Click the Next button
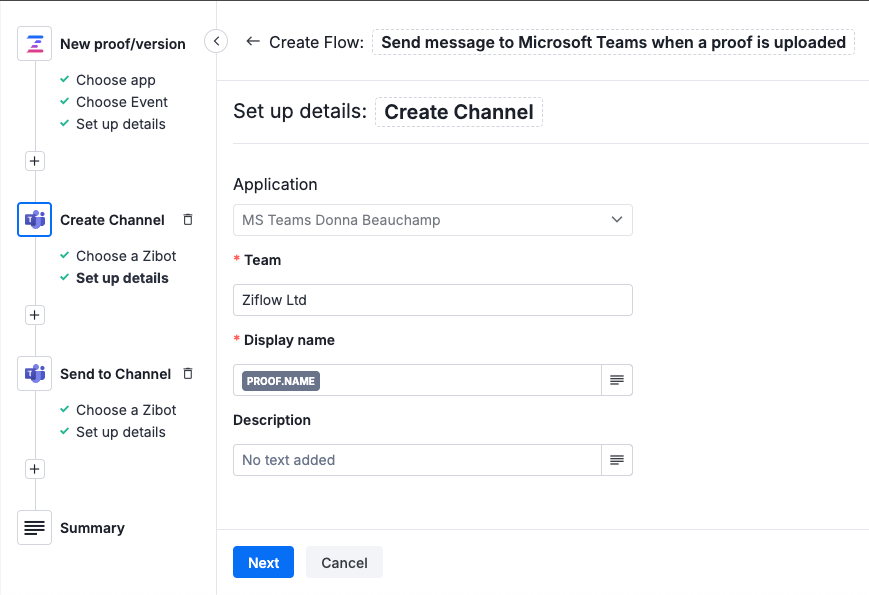 tap(263, 562)
